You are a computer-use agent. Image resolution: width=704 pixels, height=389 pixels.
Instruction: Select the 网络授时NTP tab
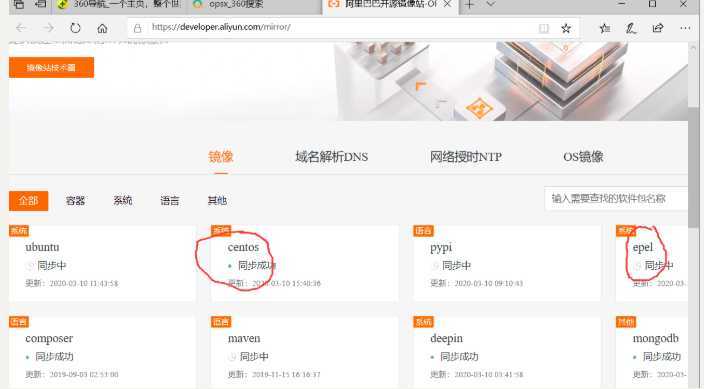(x=466, y=157)
